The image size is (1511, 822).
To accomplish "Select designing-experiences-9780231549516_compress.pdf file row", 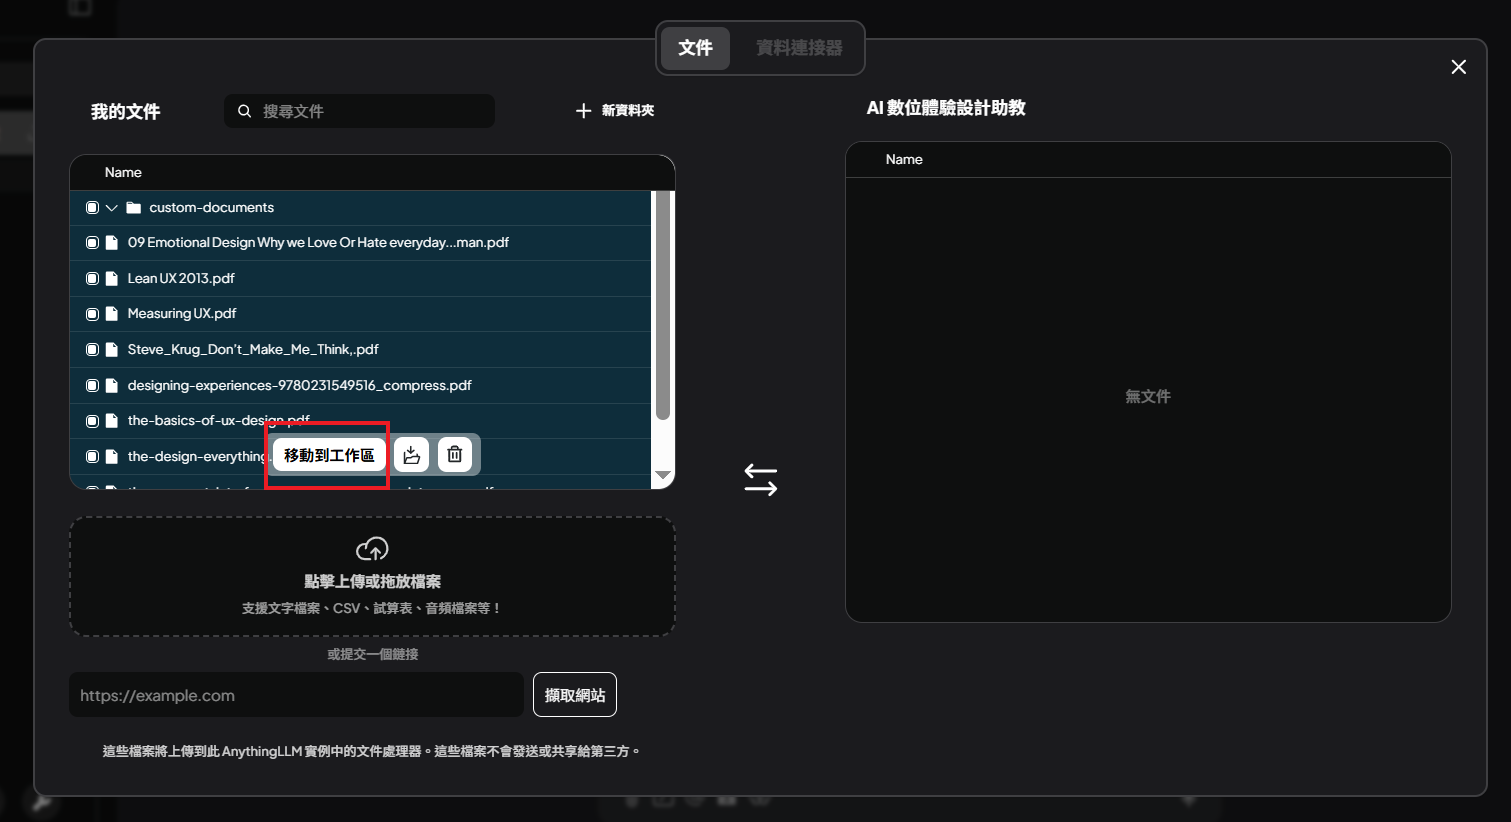I will click(x=299, y=385).
